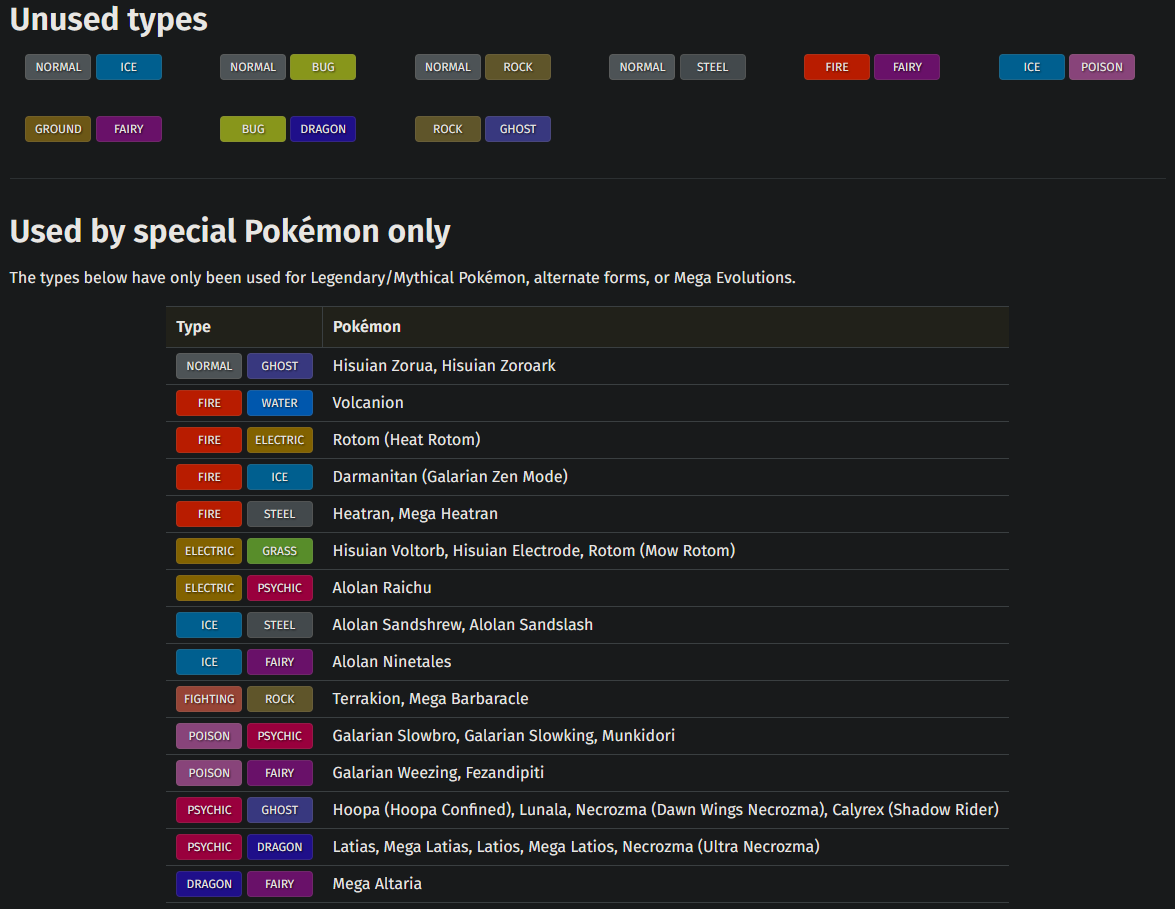Click the 'Rotom (Heat Rotom)' cell
1175x909 pixels.
pos(665,440)
